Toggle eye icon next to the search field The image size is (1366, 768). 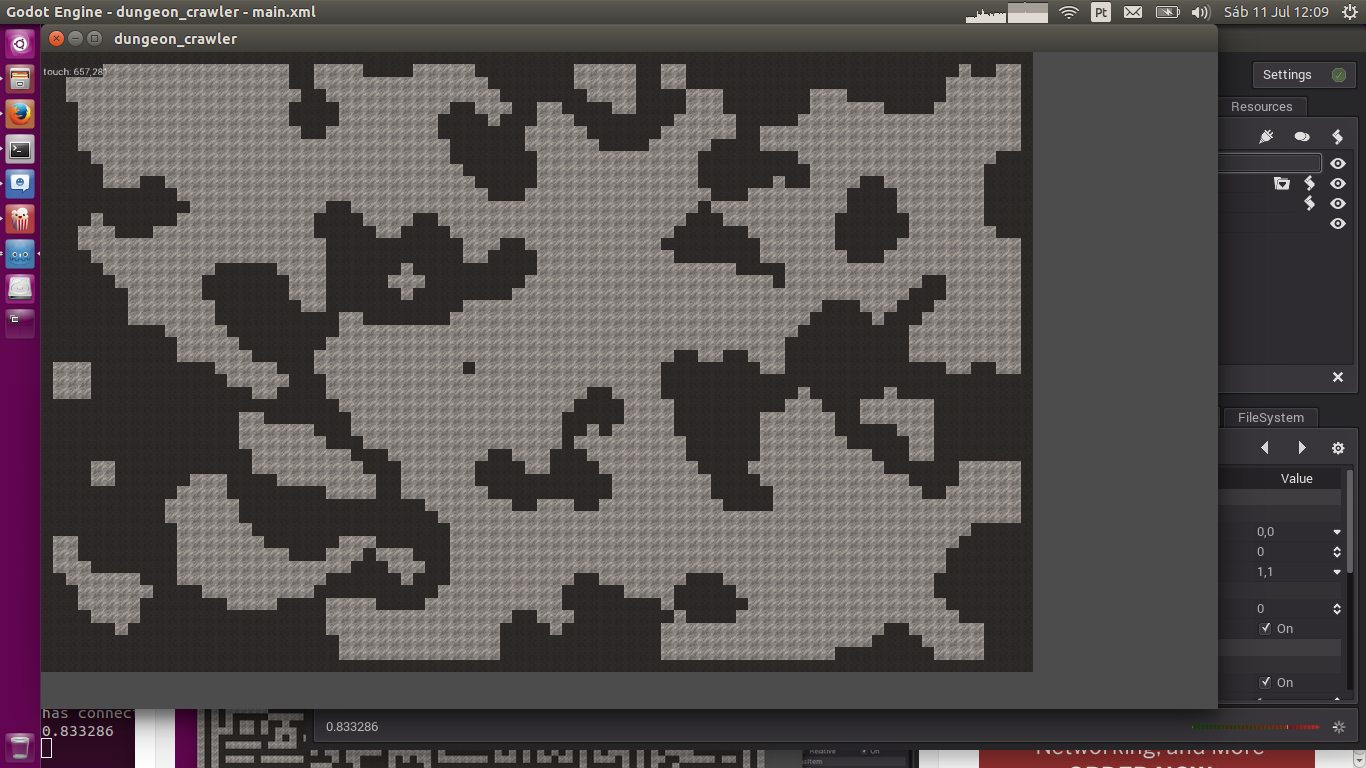[x=1338, y=163]
